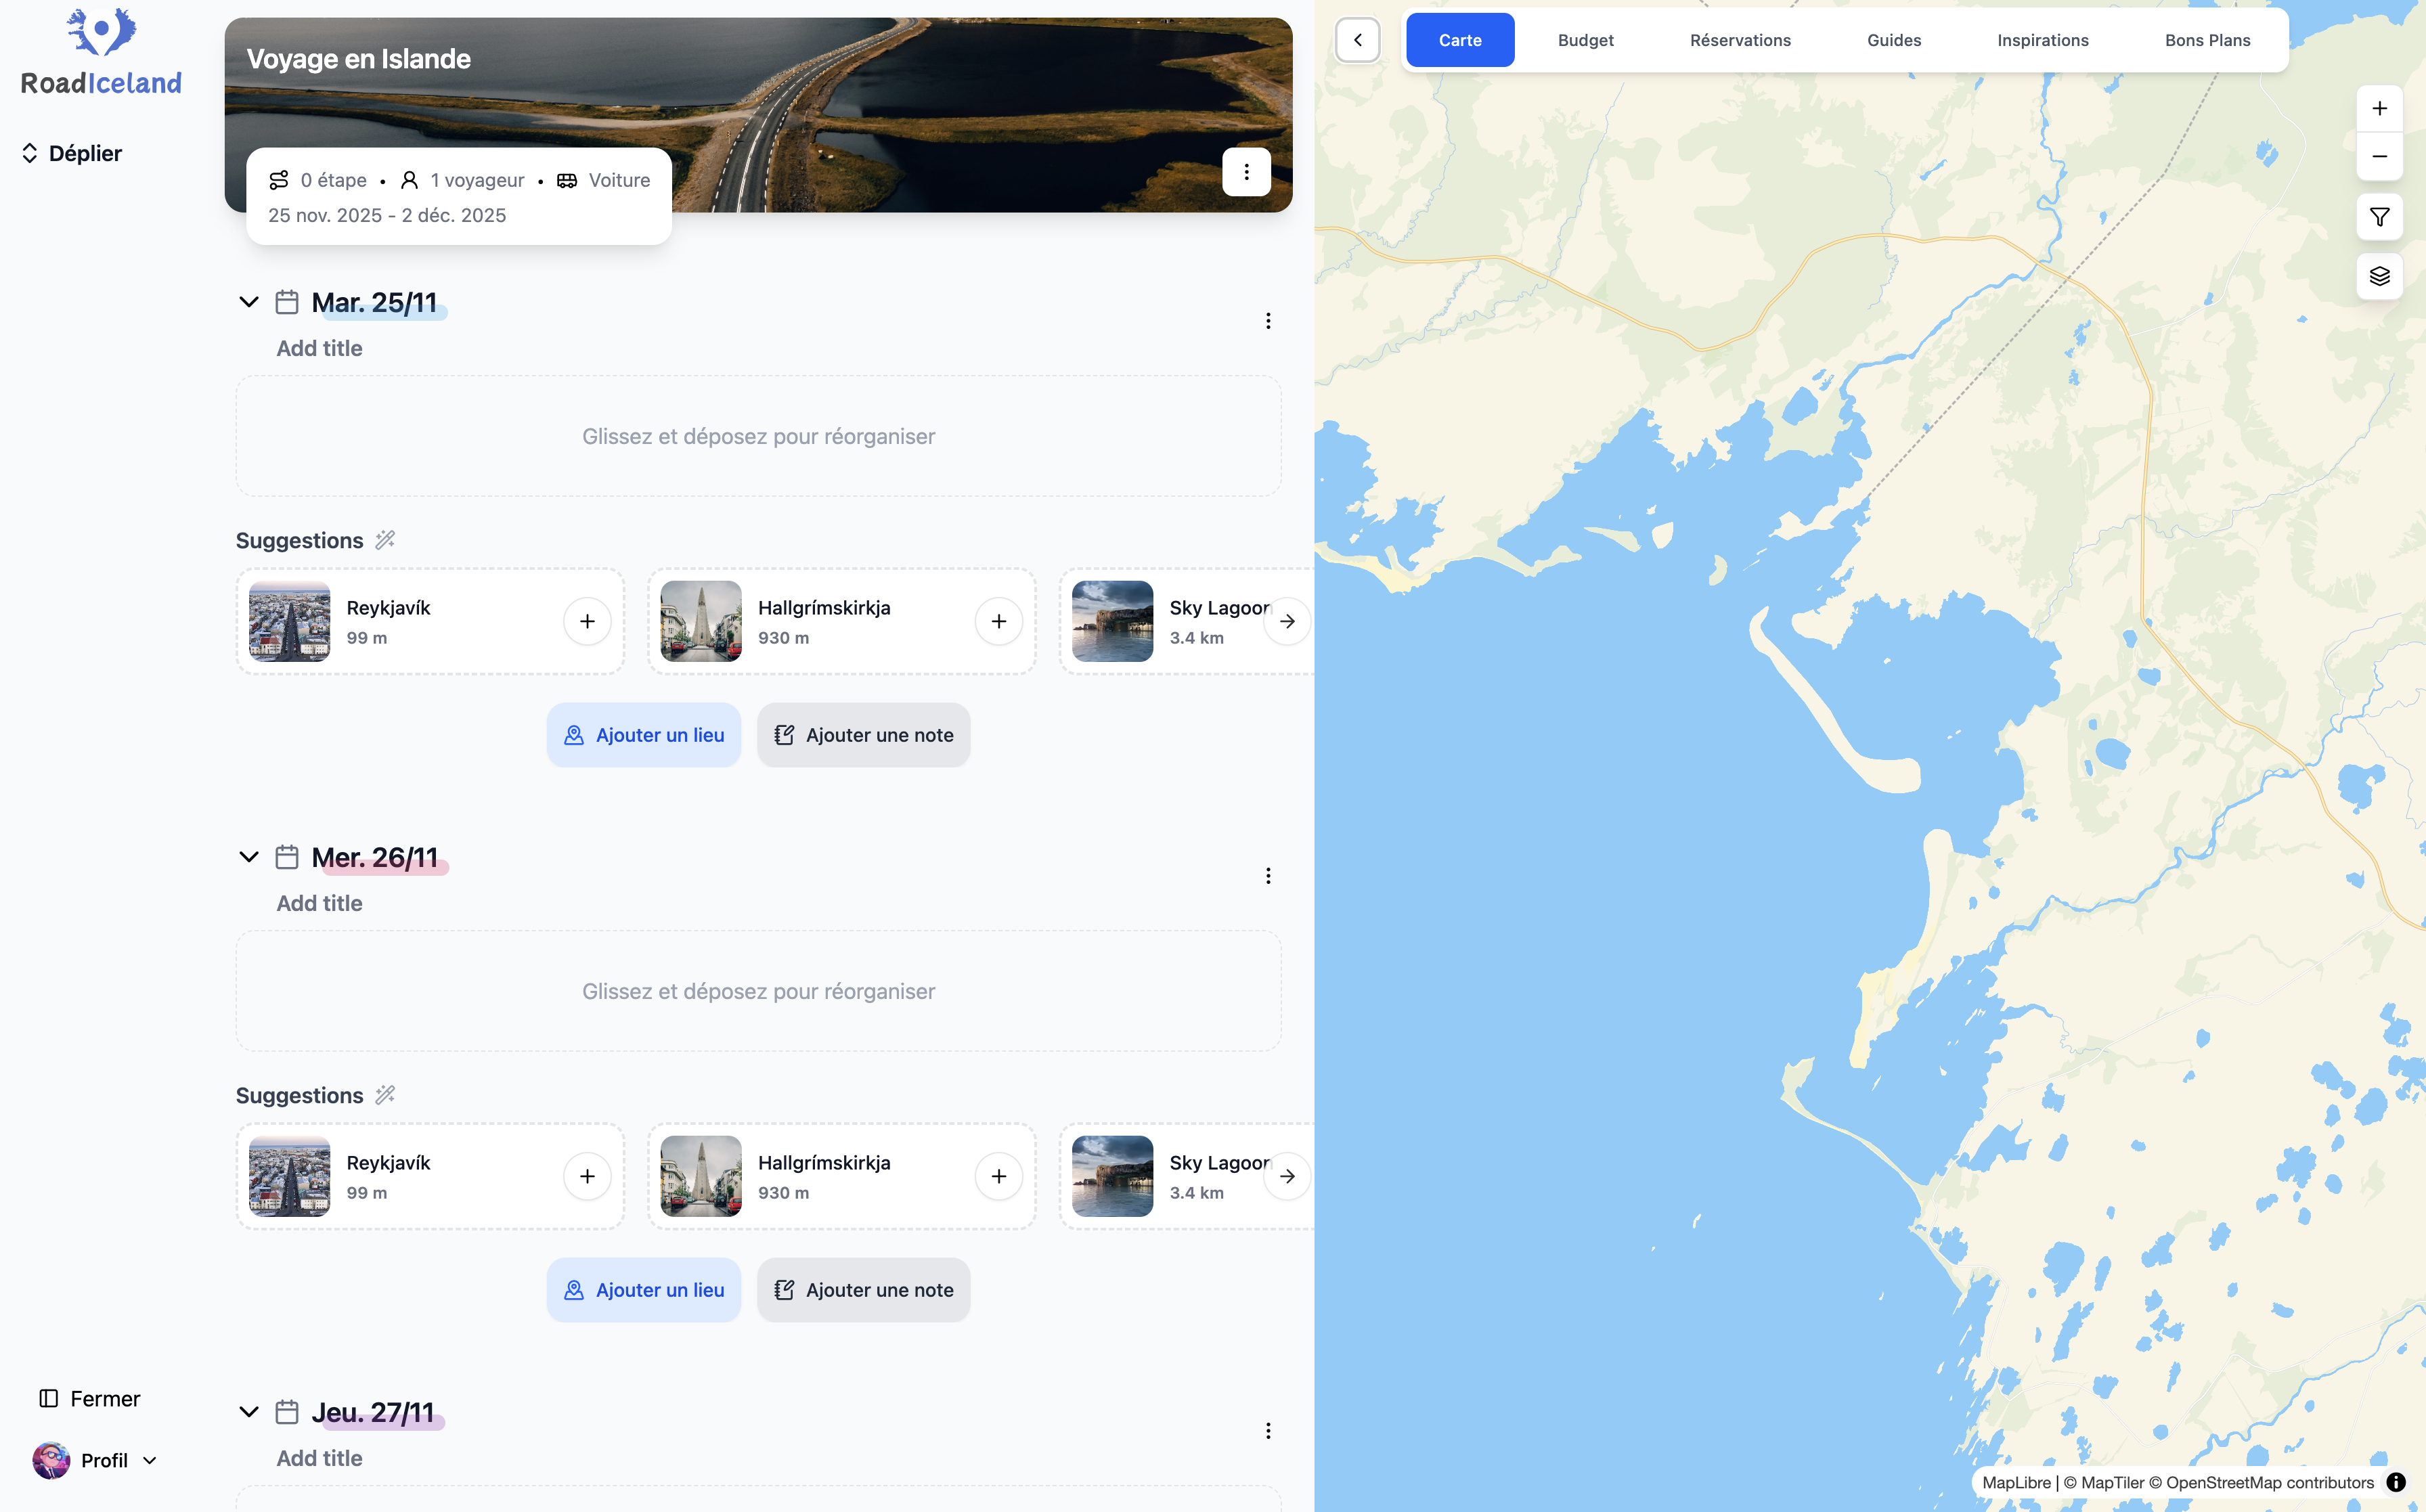Open the map layers selector
The image size is (2426, 1512).
(2379, 276)
